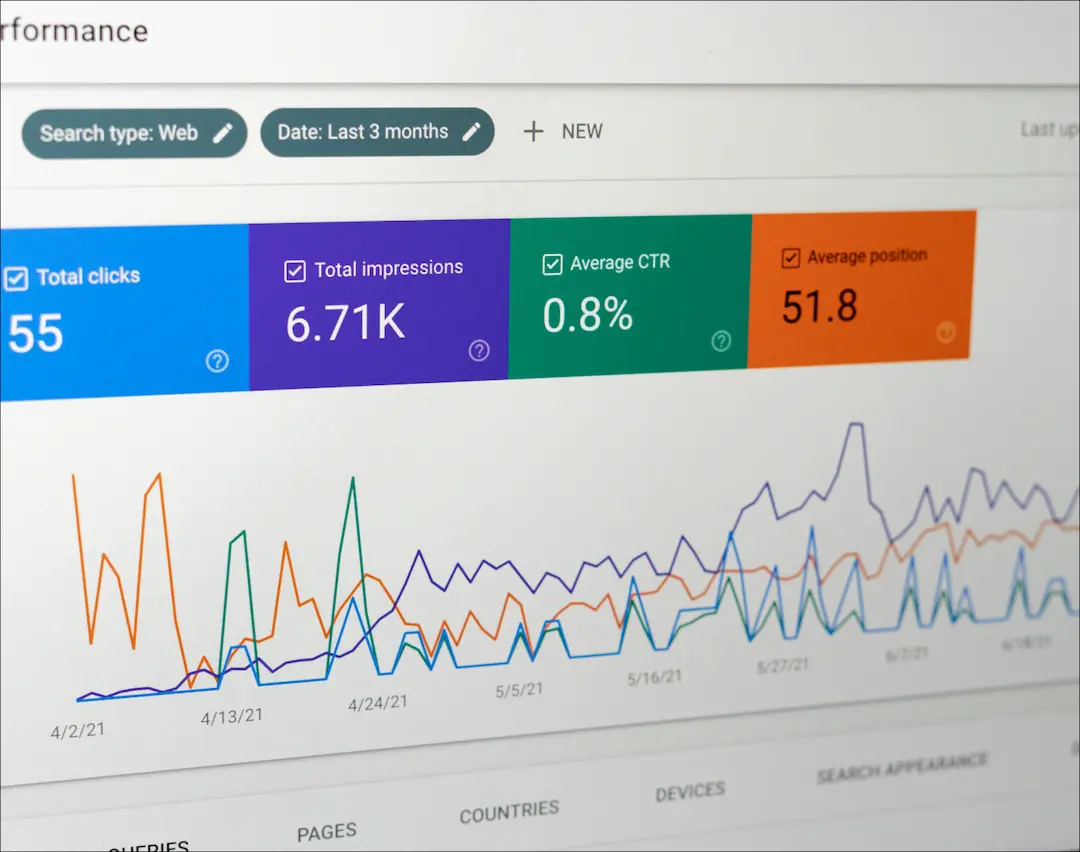Toggle the Total impressions checkbox
Screen dimensions: 1080x852
(x=295, y=271)
